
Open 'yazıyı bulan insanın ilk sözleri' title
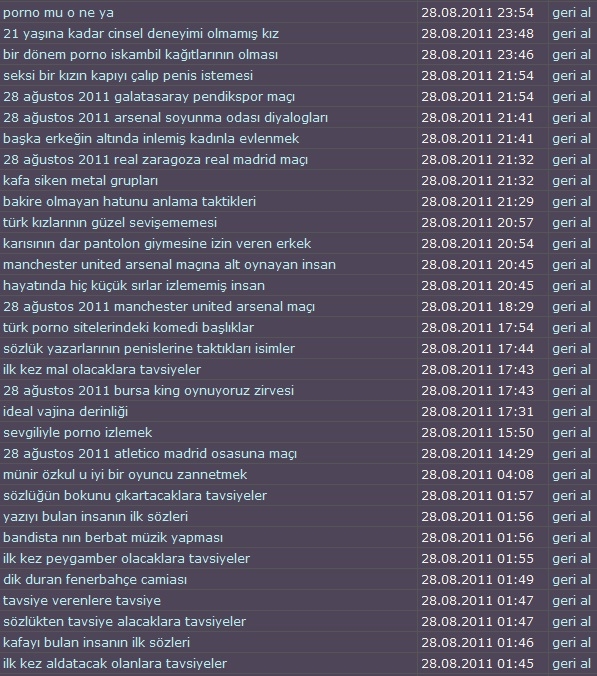[x=96, y=516]
